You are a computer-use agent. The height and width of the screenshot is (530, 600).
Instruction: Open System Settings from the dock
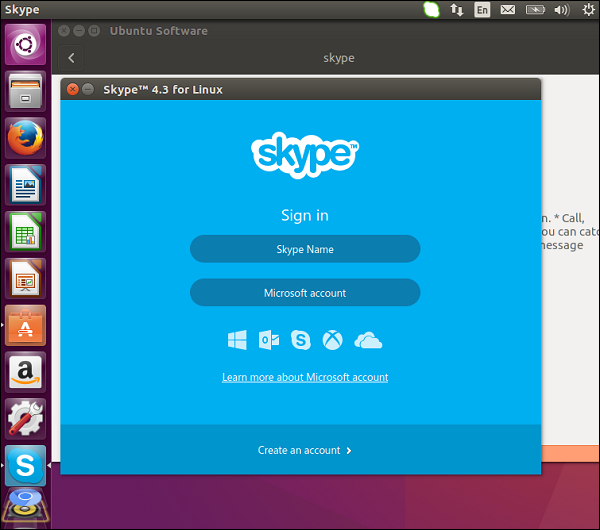coord(25,419)
